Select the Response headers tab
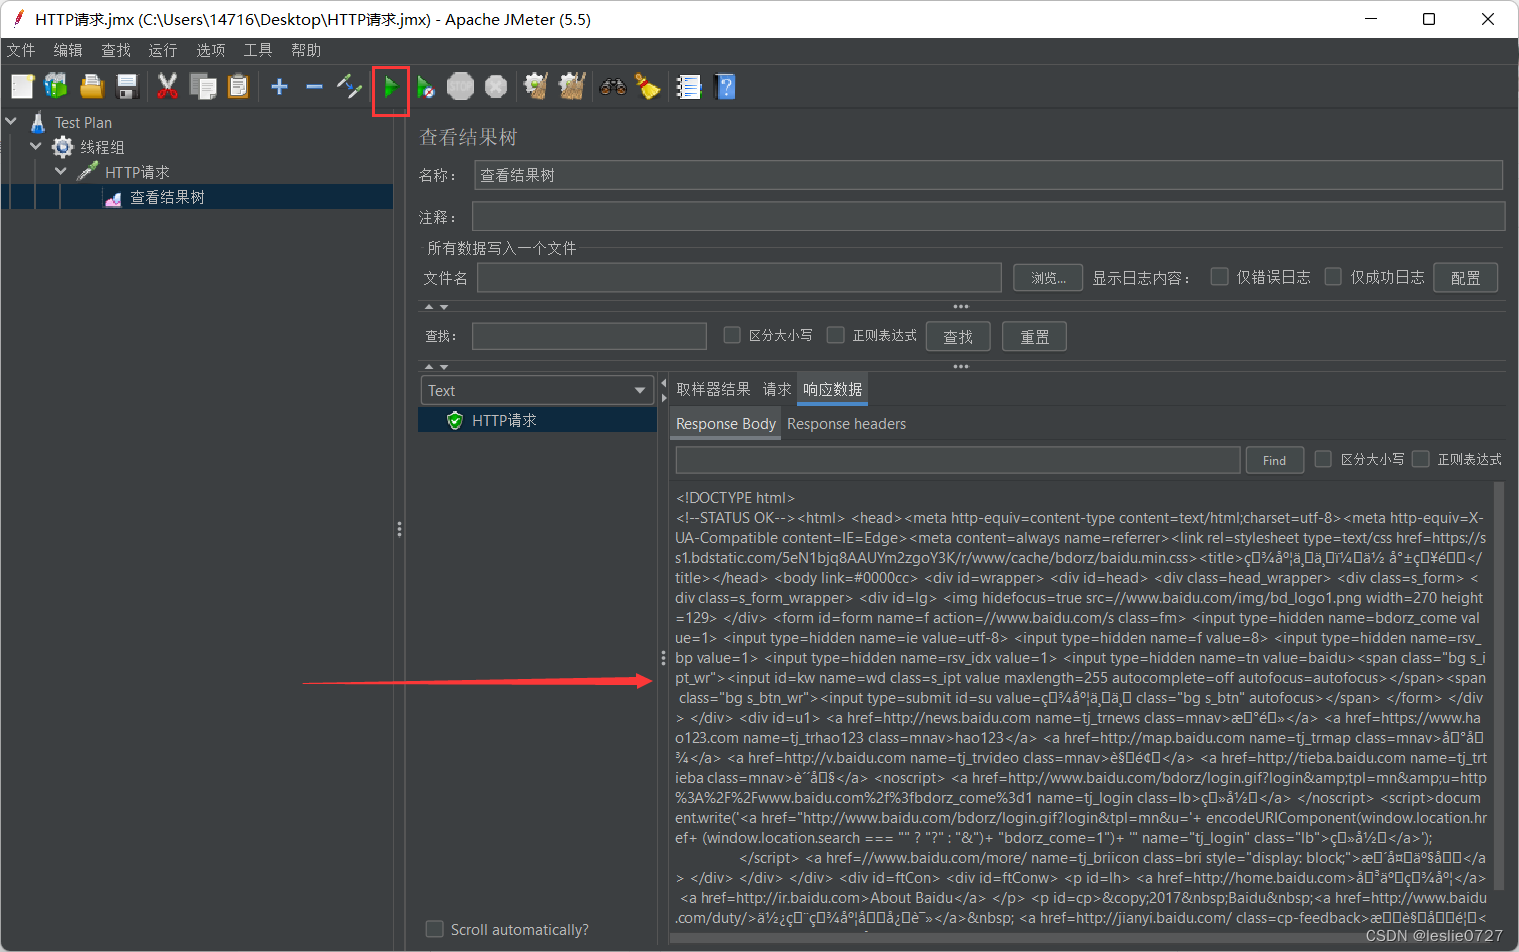Screen dimensions: 1519x952 coord(847,424)
